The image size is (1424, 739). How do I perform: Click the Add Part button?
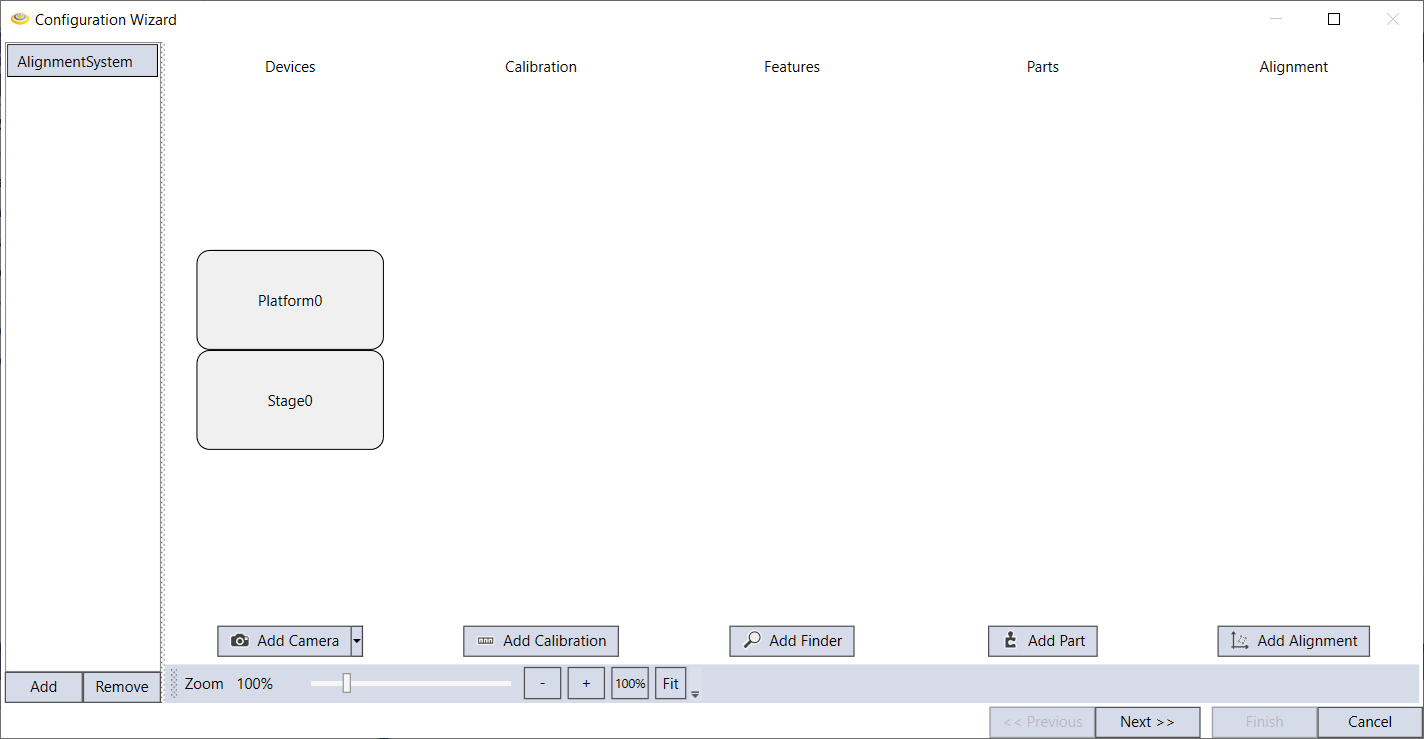click(1042, 641)
